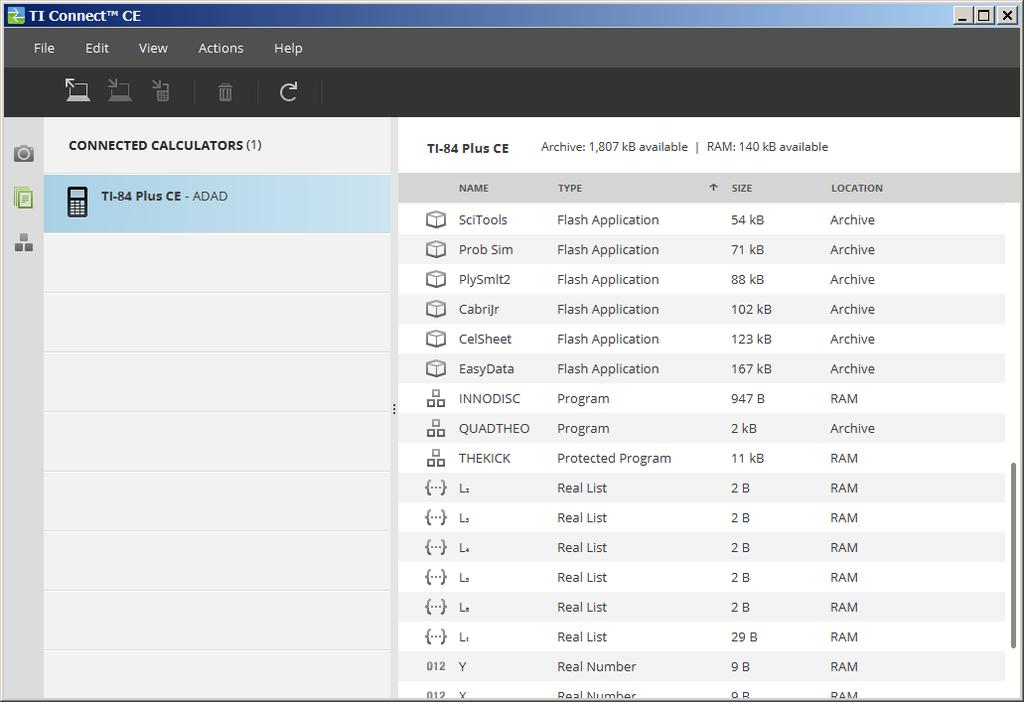This screenshot has height=702, width=1024.
Task: Click the dimmed send to calculators toolbar icon
Action: pos(161,90)
